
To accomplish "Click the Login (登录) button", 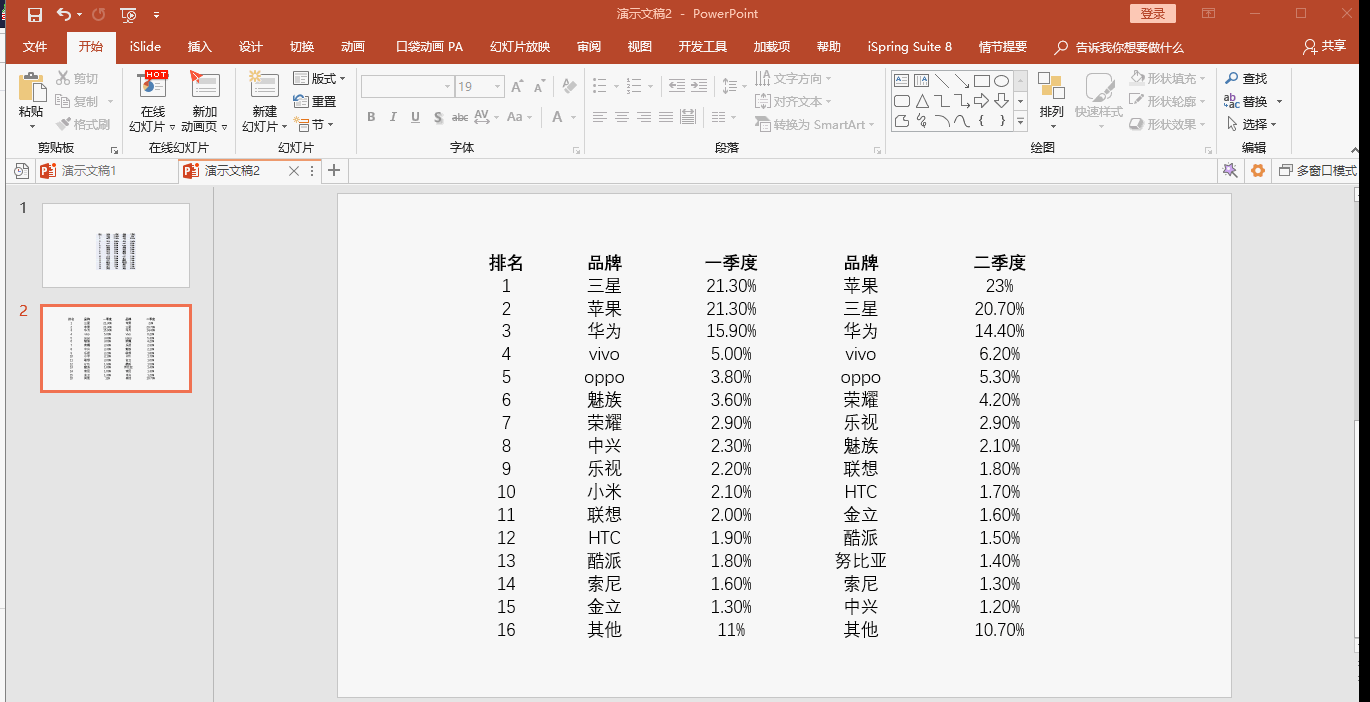I will [x=1153, y=14].
